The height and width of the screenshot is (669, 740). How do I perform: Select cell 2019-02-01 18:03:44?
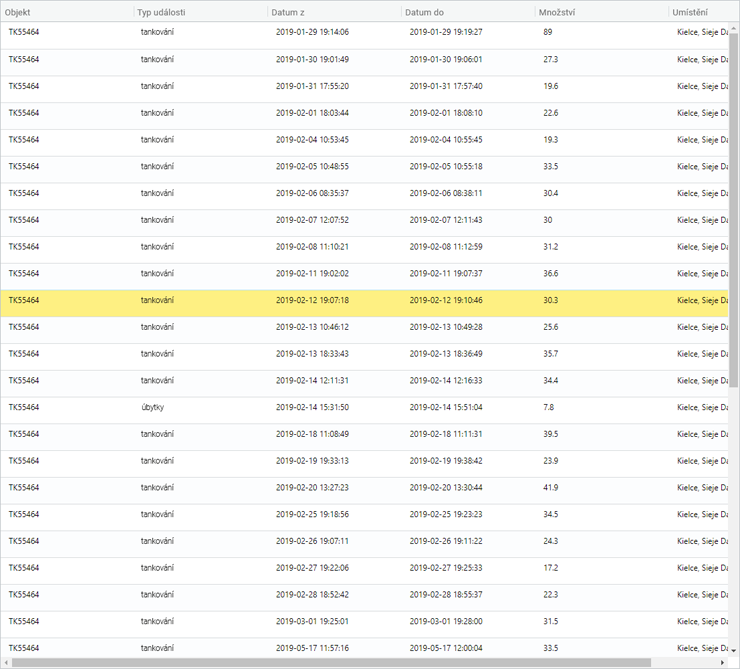point(312,113)
